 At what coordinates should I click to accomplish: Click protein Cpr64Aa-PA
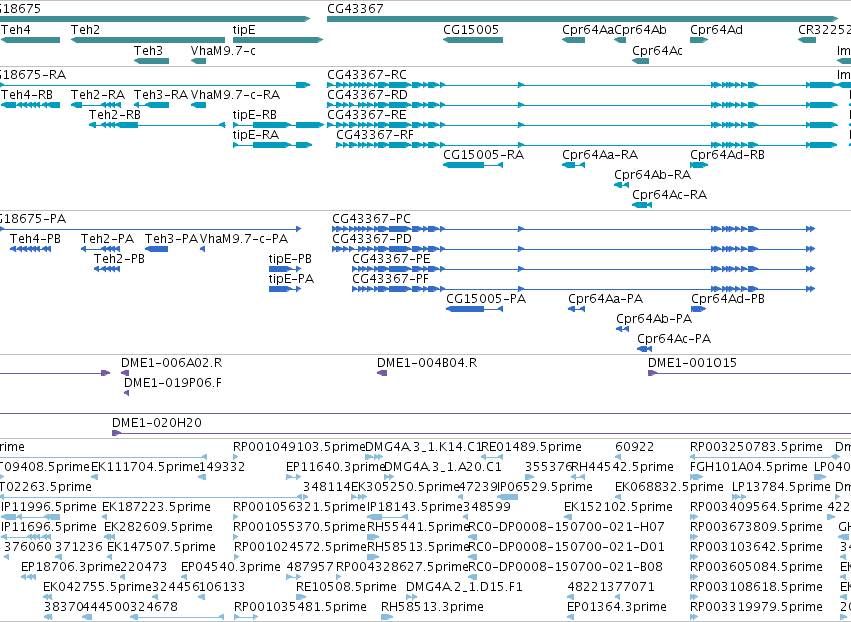click(576, 309)
